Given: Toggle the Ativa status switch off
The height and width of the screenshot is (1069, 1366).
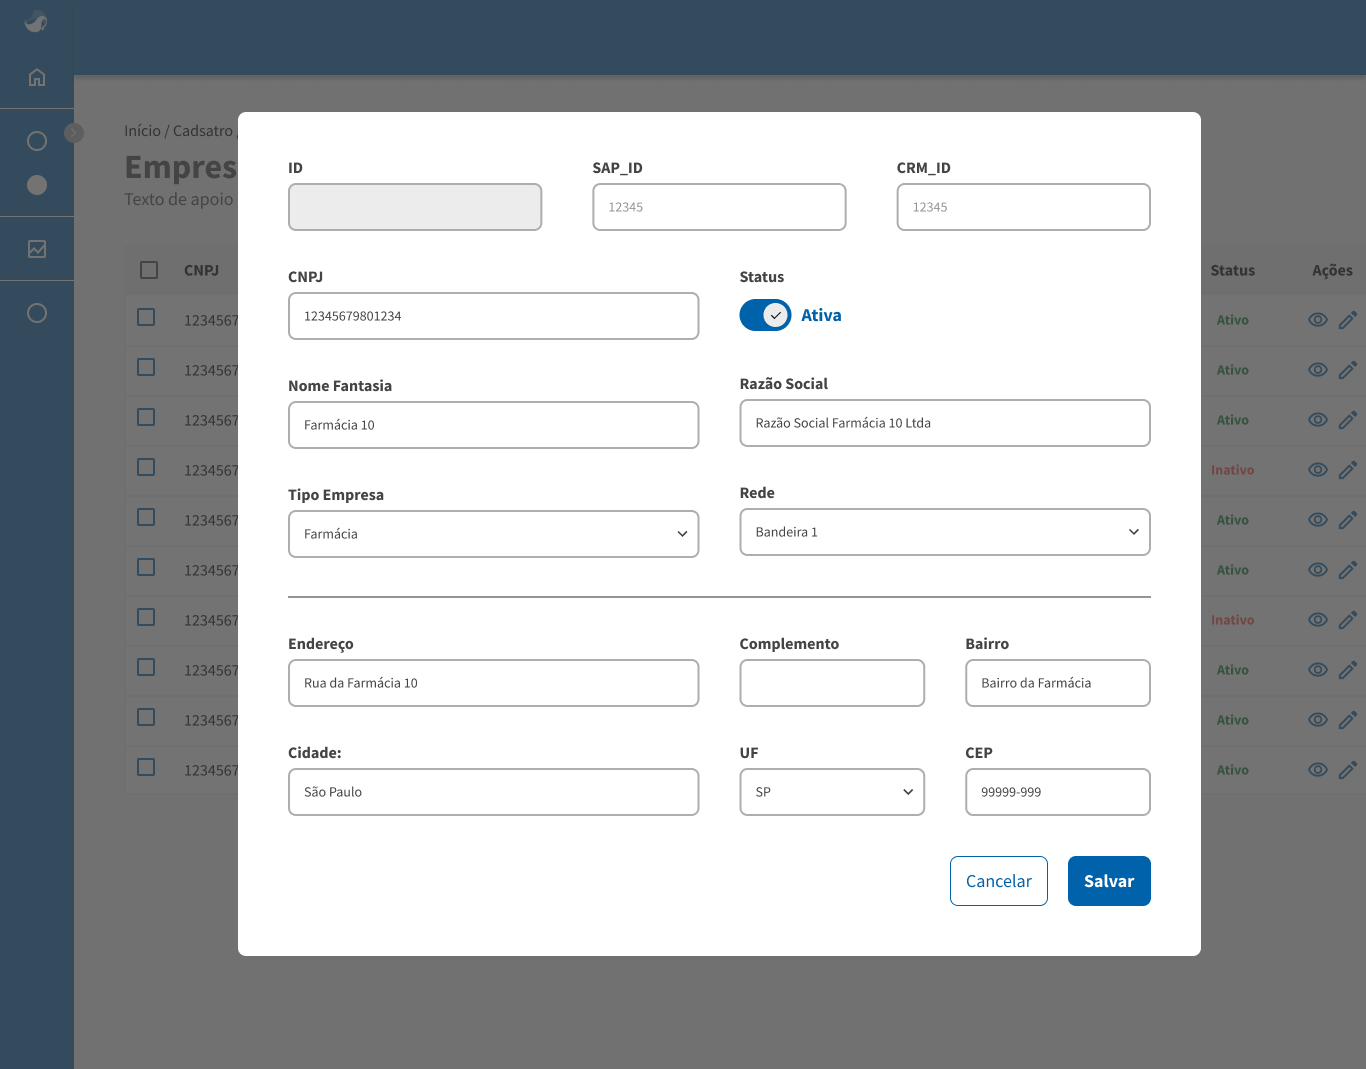Looking at the screenshot, I should pos(765,315).
